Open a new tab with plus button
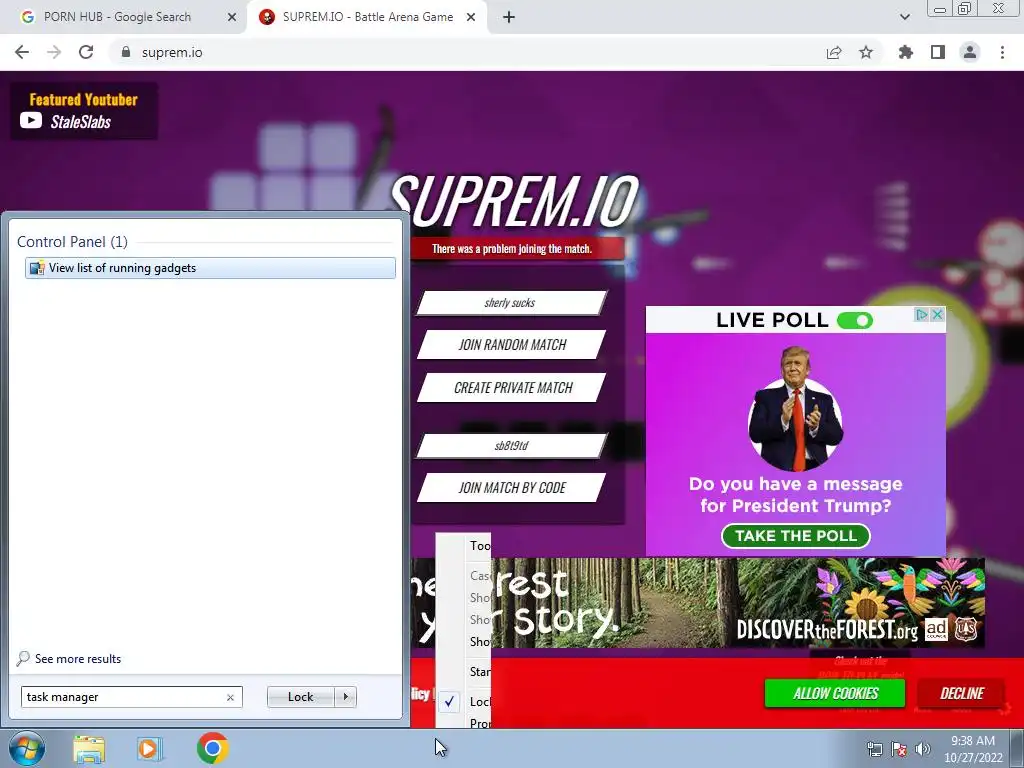The height and width of the screenshot is (768, 1024). tap(509, 17)
